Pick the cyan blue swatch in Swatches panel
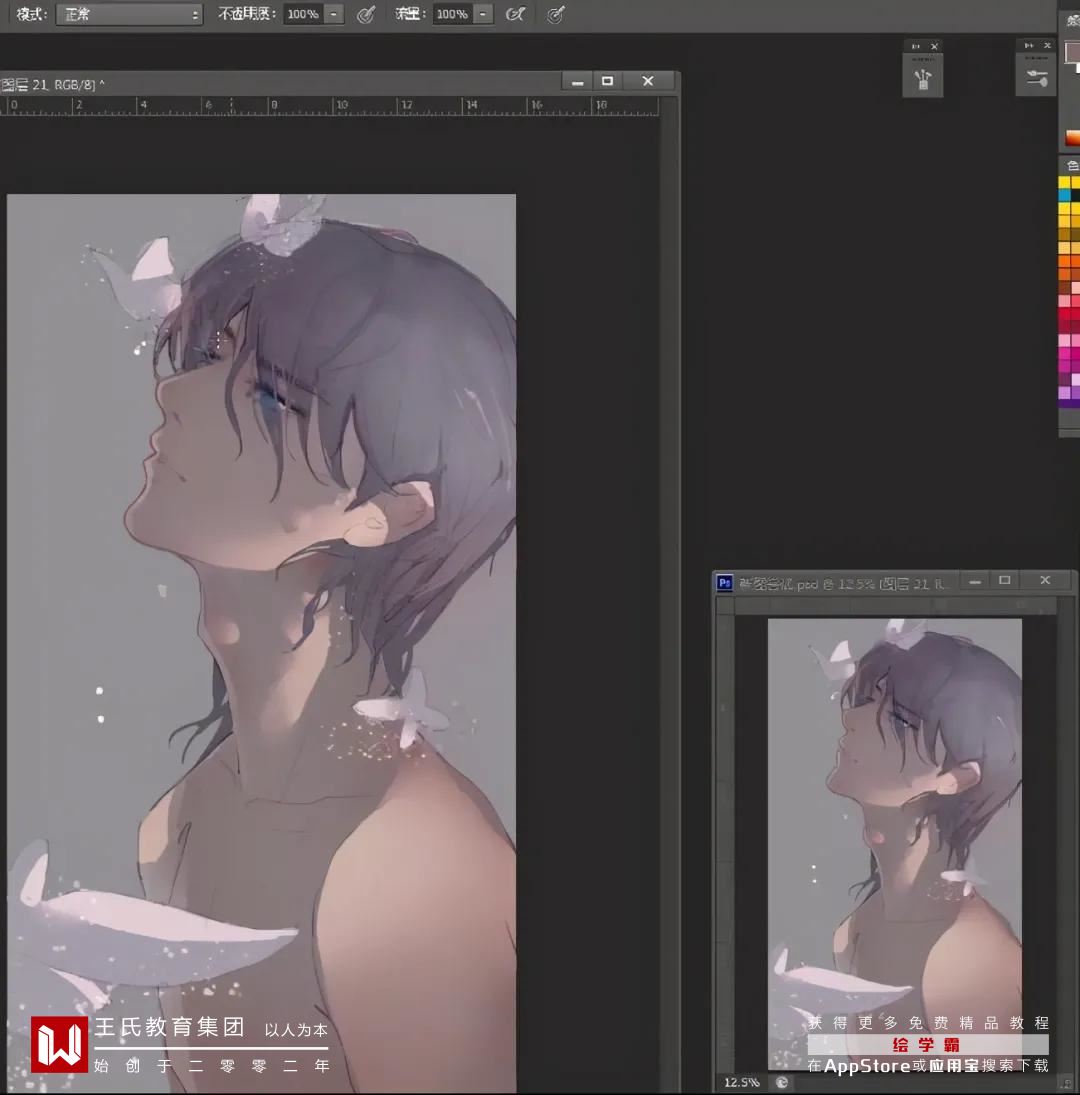The height and width of the screenshot is (1095, 1080). tap(1065, 195)
